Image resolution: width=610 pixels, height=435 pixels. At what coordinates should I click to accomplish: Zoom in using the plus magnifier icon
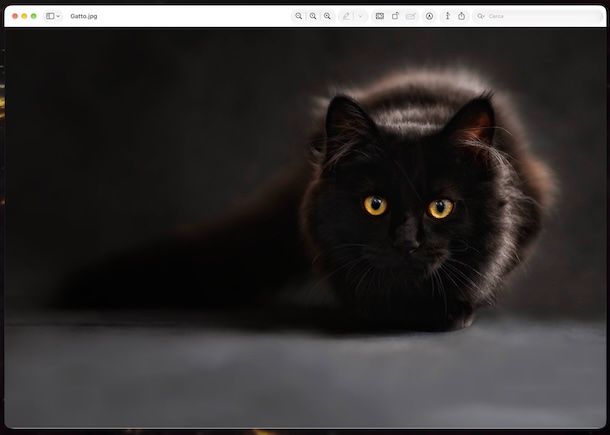[x=327, y=16]
